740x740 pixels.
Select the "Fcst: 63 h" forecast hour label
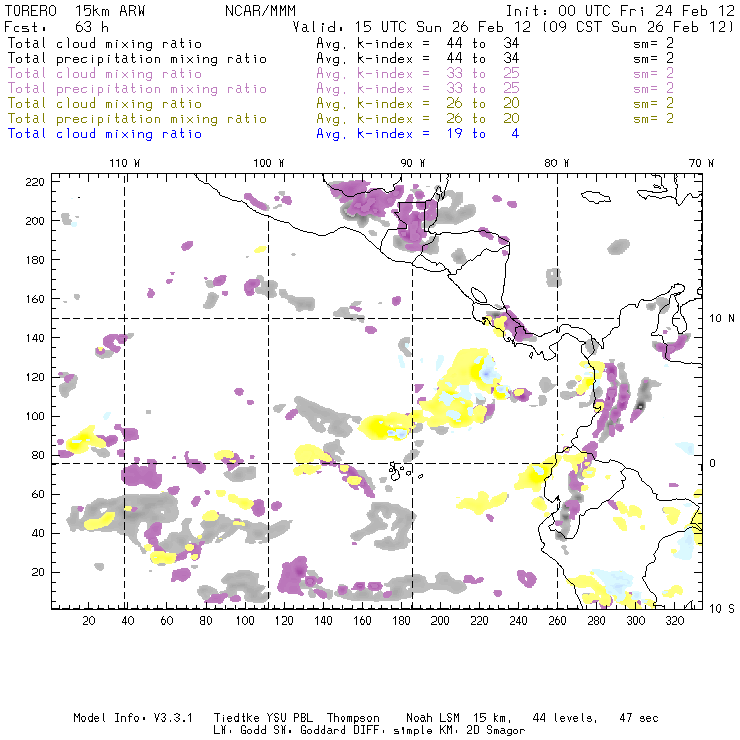[x=56, y=27]
